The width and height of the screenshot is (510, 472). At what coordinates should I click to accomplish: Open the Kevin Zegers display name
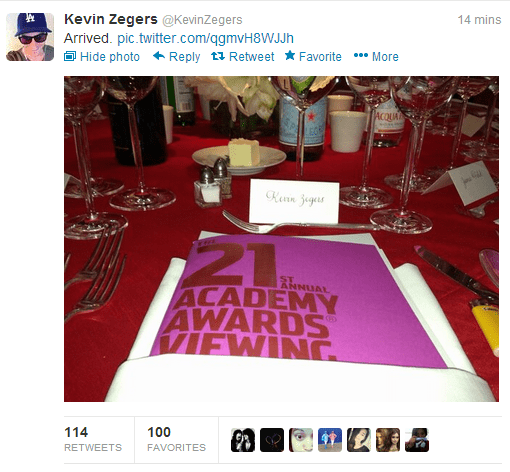[111, 19]
